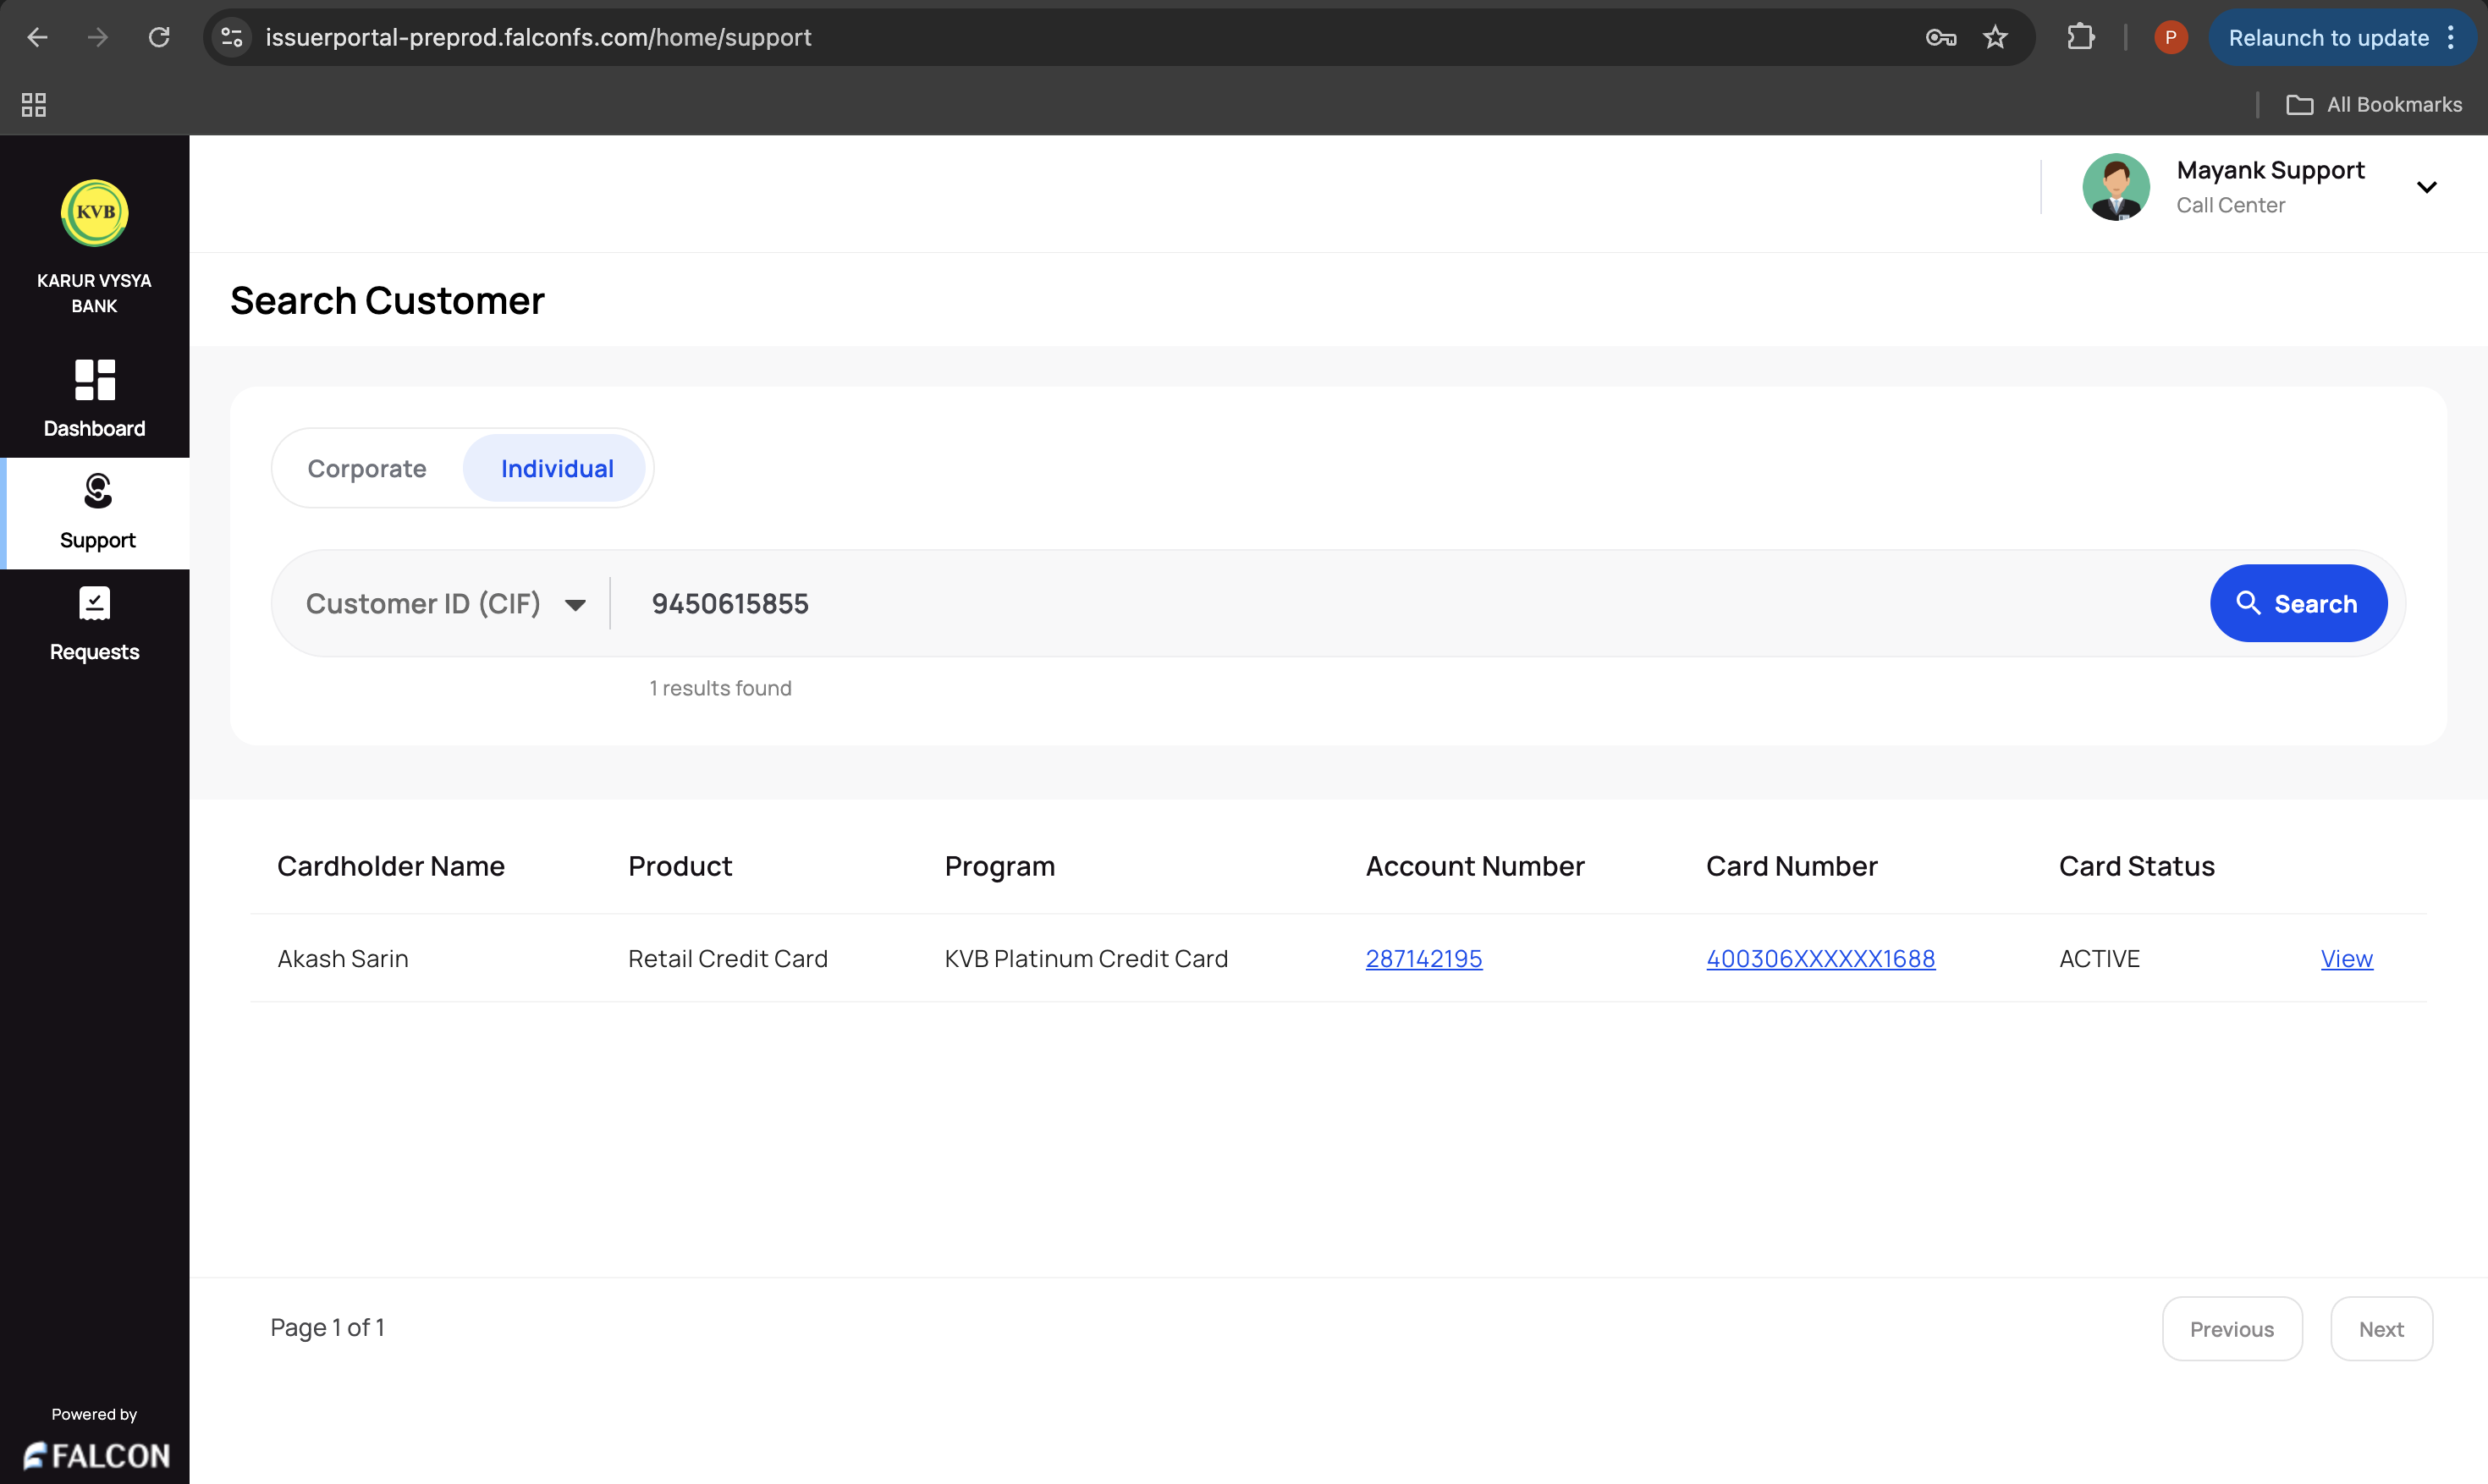This screenshot has width=2488, height=1484.
Task: Click Mayank Support profile avatar
Action: click(x=2116, y=187)
